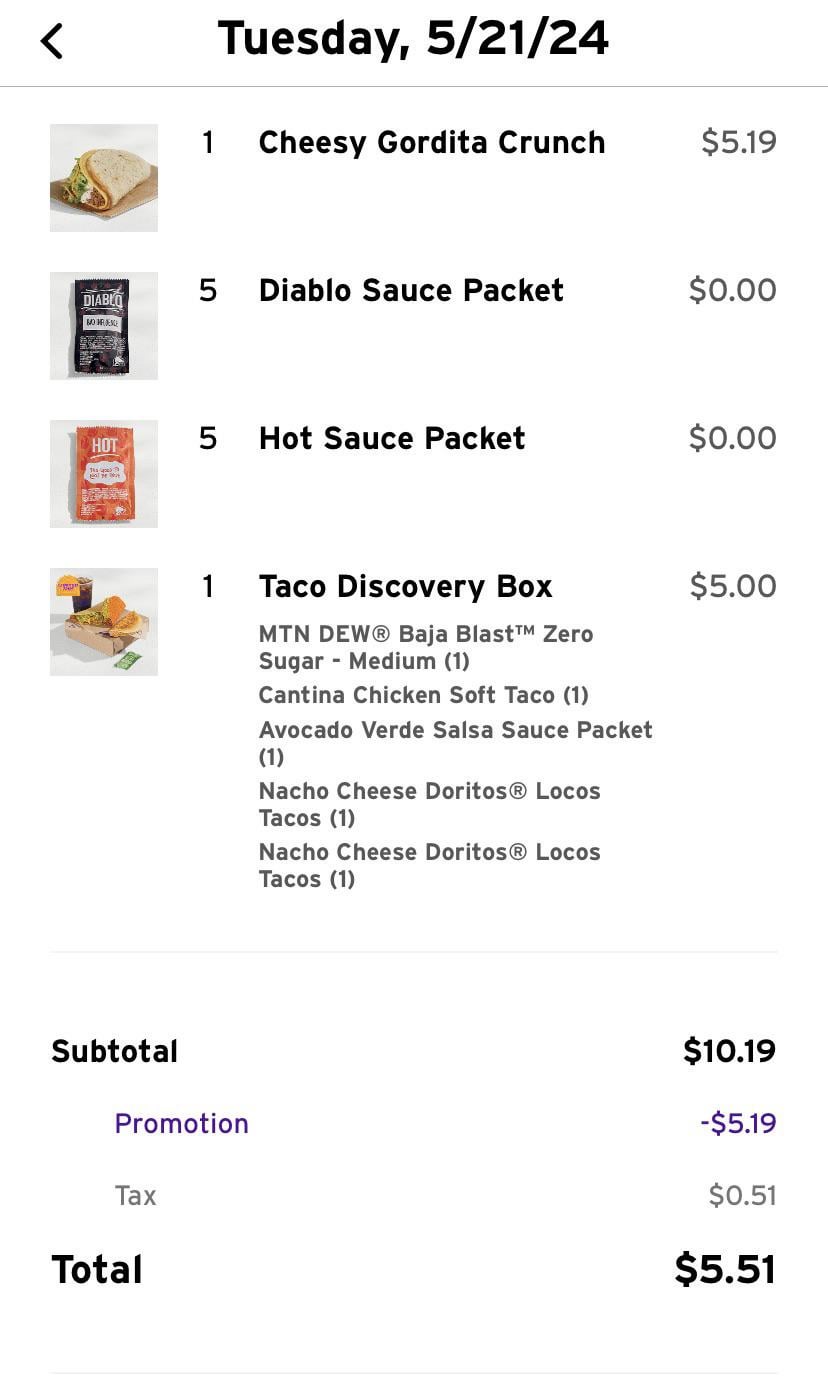Tap the $10.19 subtotal amount

[729, 1051]
